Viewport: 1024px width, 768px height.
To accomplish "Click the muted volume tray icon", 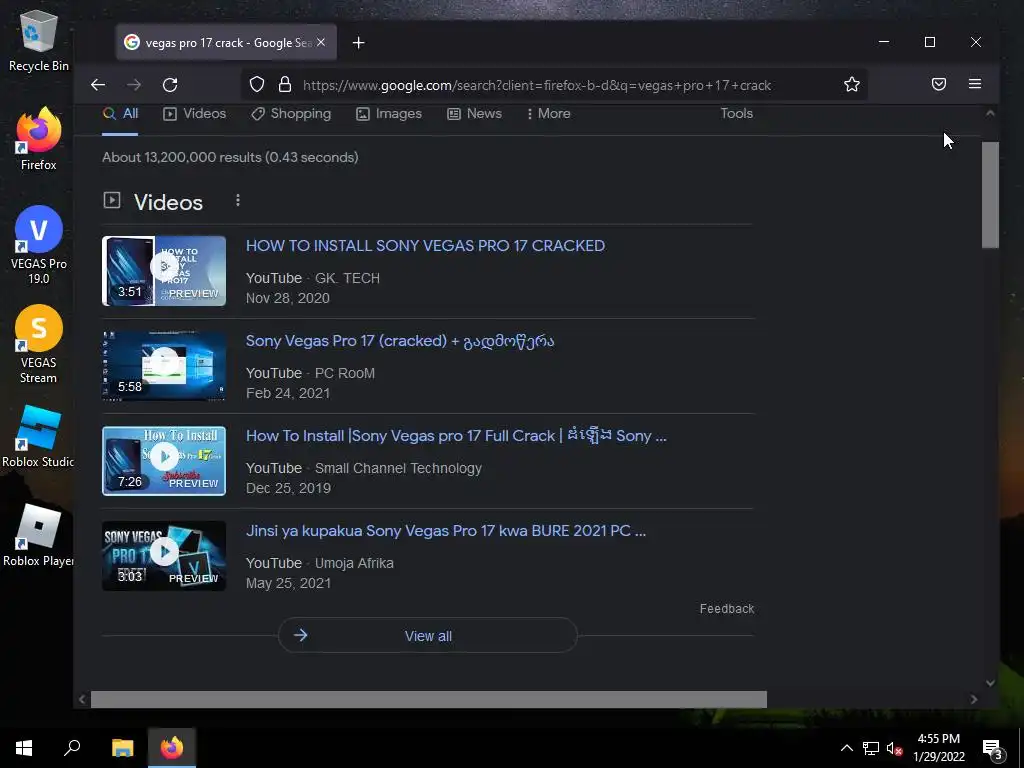I will click(x=895, y=748).
